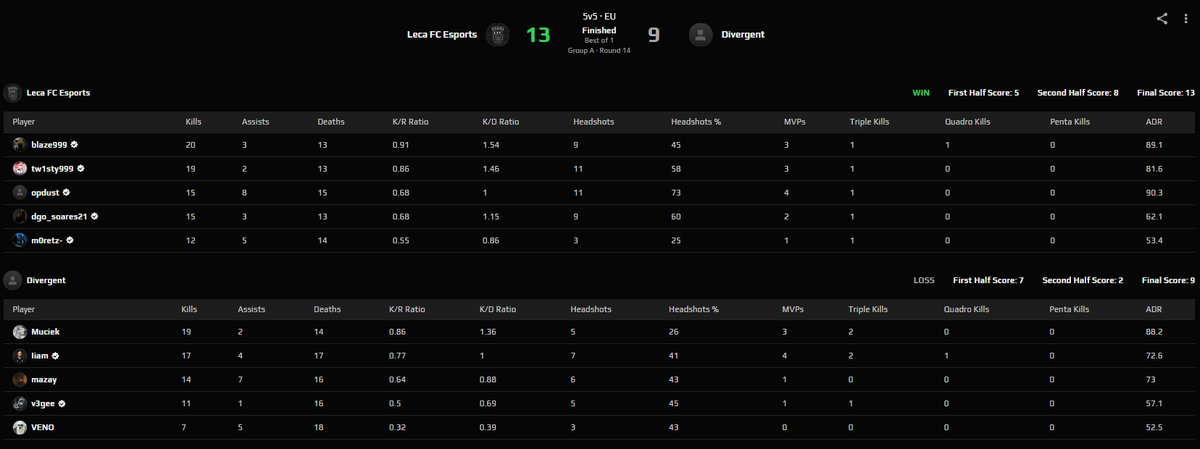Click verified badge next to tw1sty999
The image size is (1200, 449).
[79, 168]
